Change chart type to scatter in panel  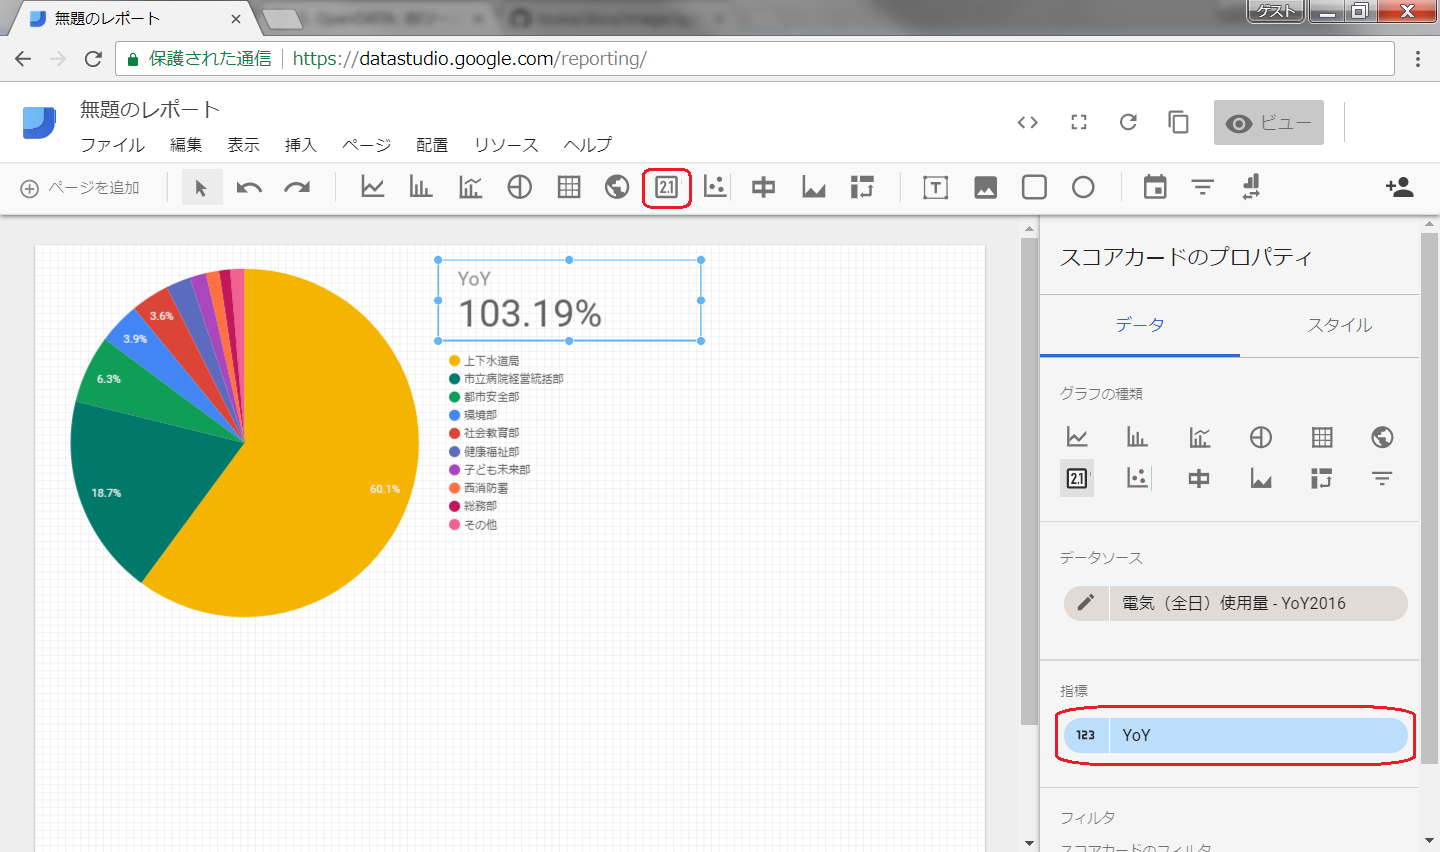pos(1137,478)
